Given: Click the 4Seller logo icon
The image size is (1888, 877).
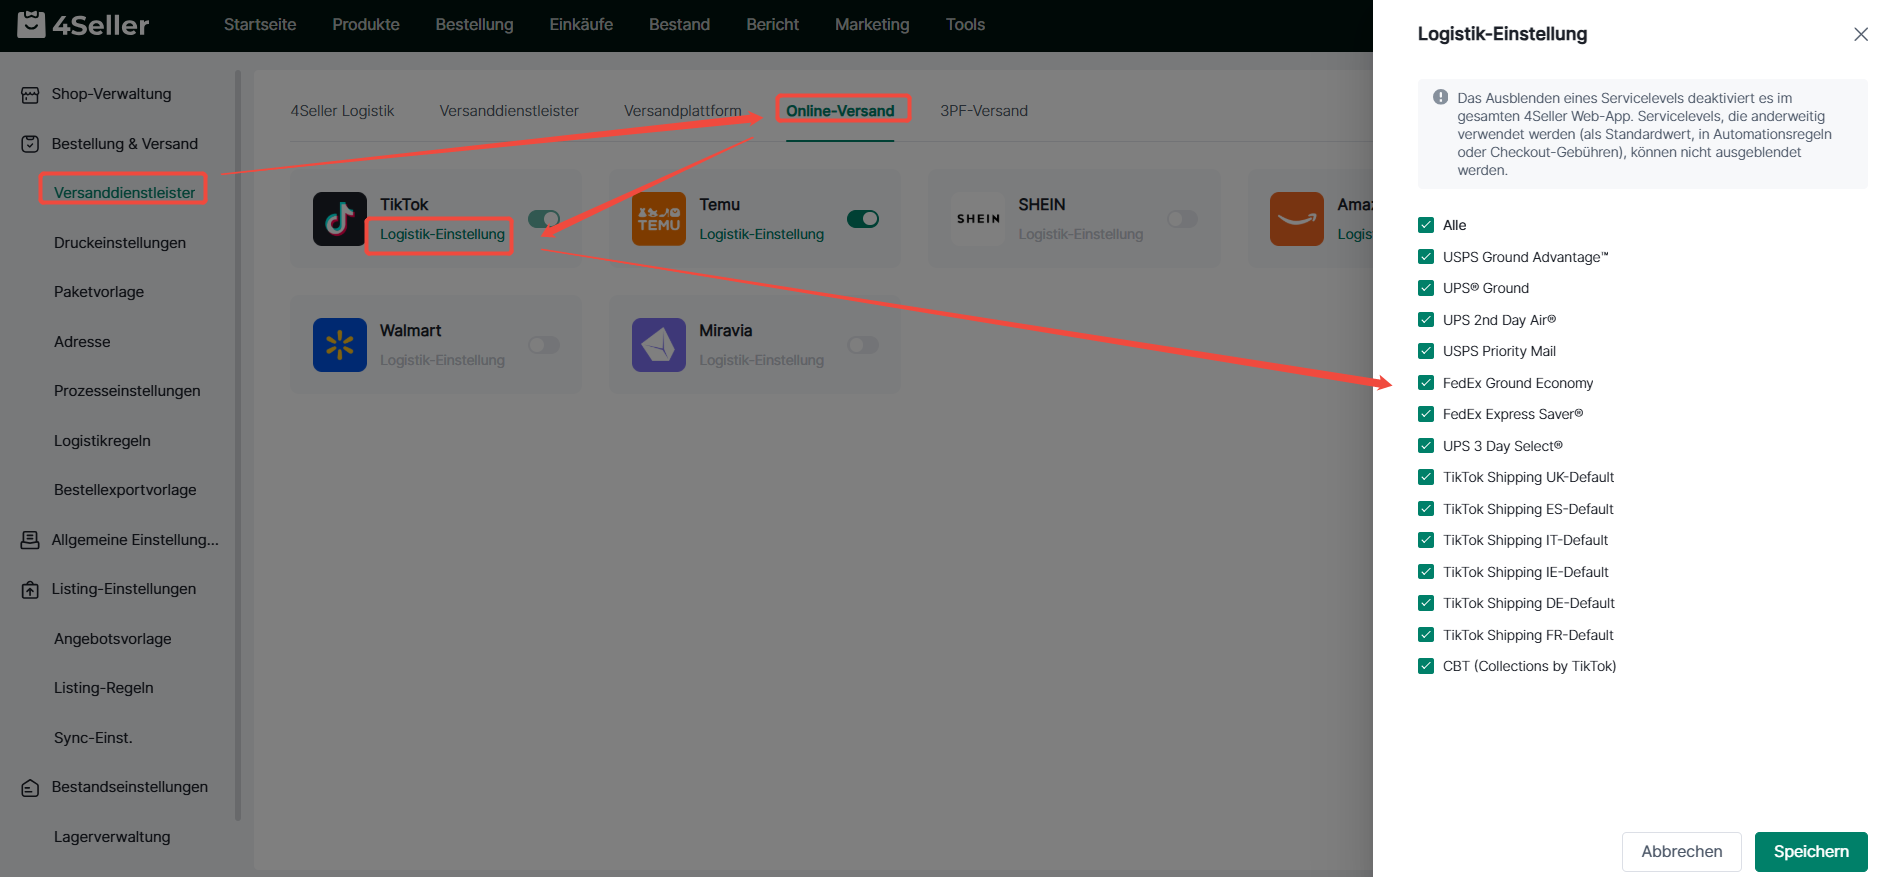Looking at the screenshot, I should point(31,23).
